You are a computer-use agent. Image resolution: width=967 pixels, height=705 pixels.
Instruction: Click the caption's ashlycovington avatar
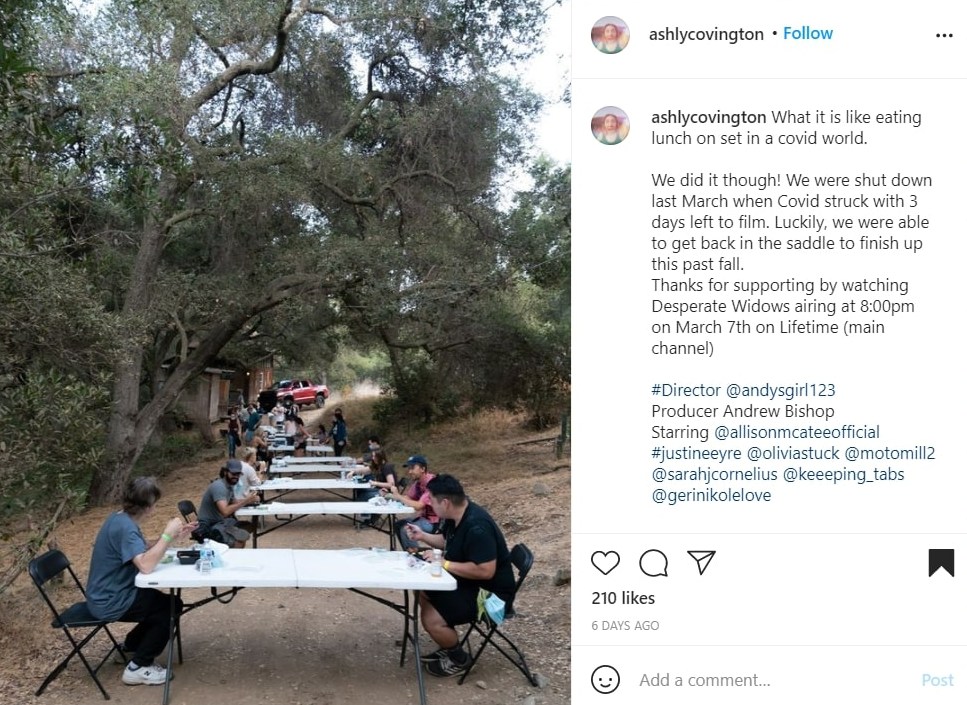pyautogui.click(x=610, y=125)
